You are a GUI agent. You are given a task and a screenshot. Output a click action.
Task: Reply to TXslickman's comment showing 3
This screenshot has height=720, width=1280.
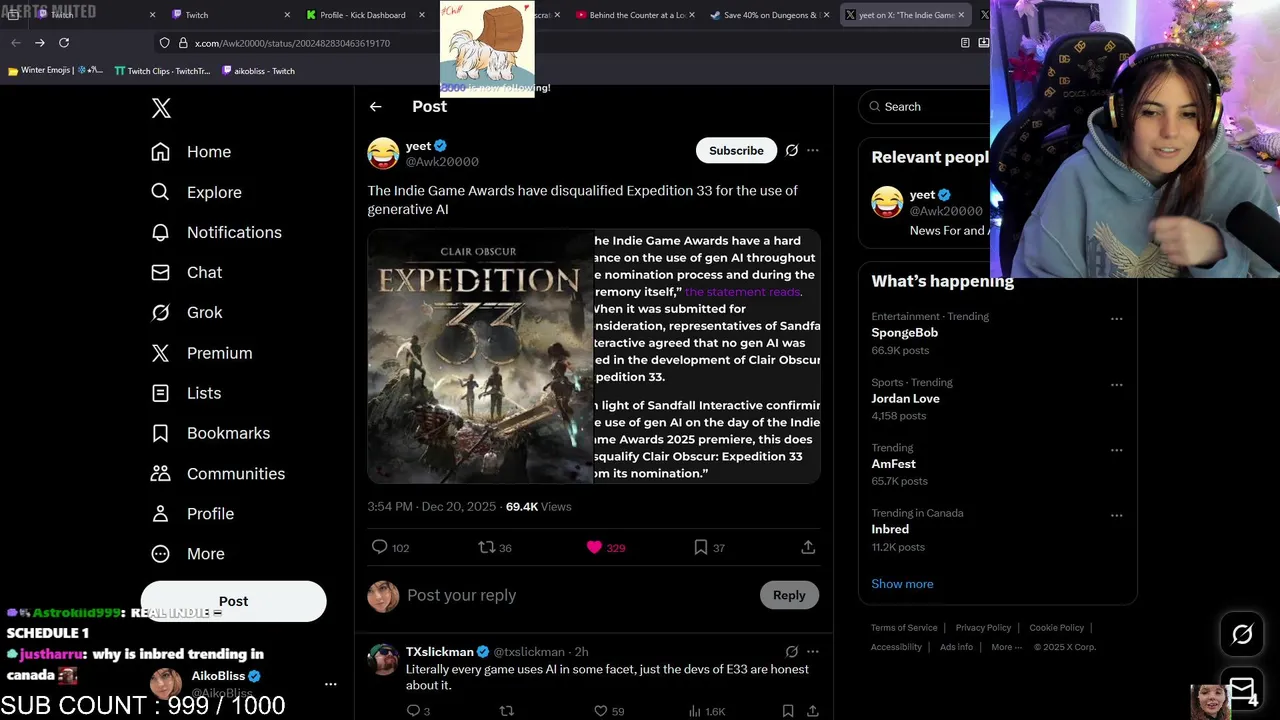point(412,711)
